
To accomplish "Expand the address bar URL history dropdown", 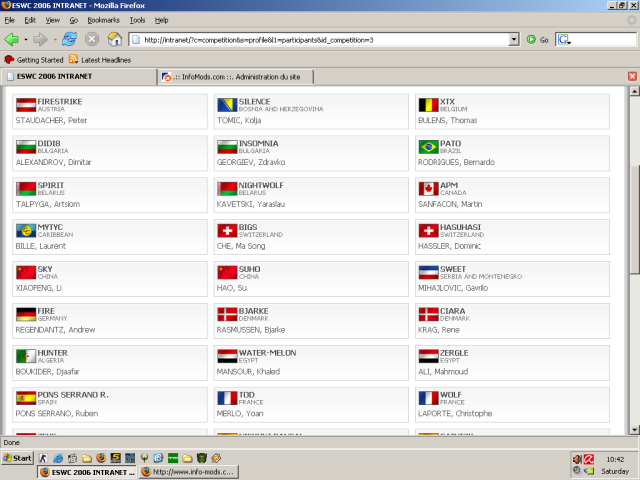I will (514, 40).
